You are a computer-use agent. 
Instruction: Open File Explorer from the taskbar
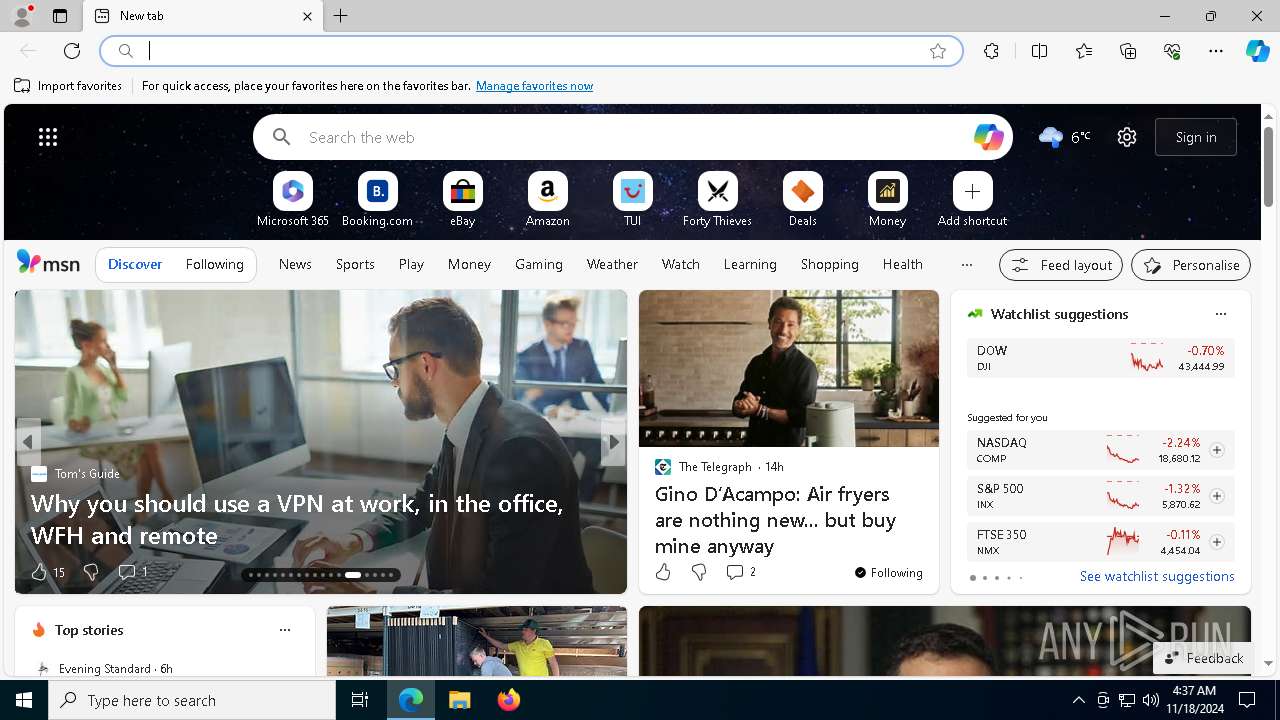[459, 700]
